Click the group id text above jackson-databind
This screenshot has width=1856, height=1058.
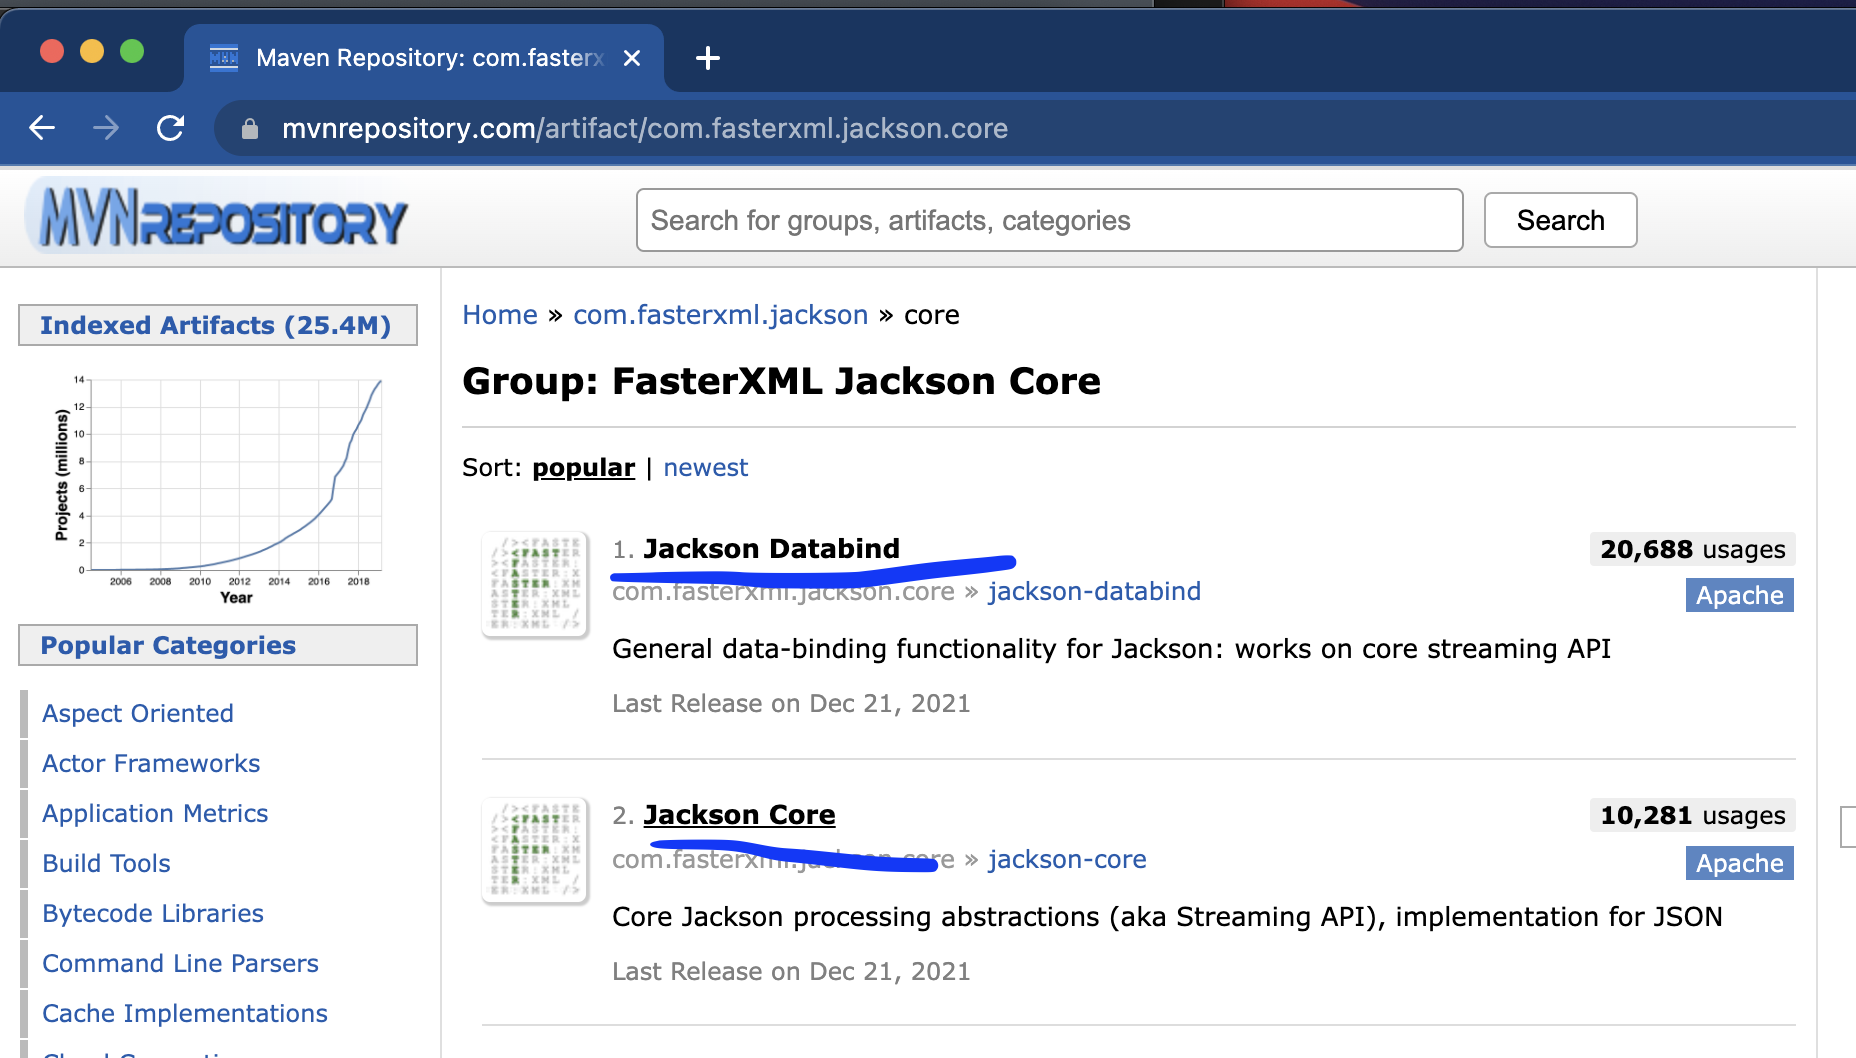[783, 591]
